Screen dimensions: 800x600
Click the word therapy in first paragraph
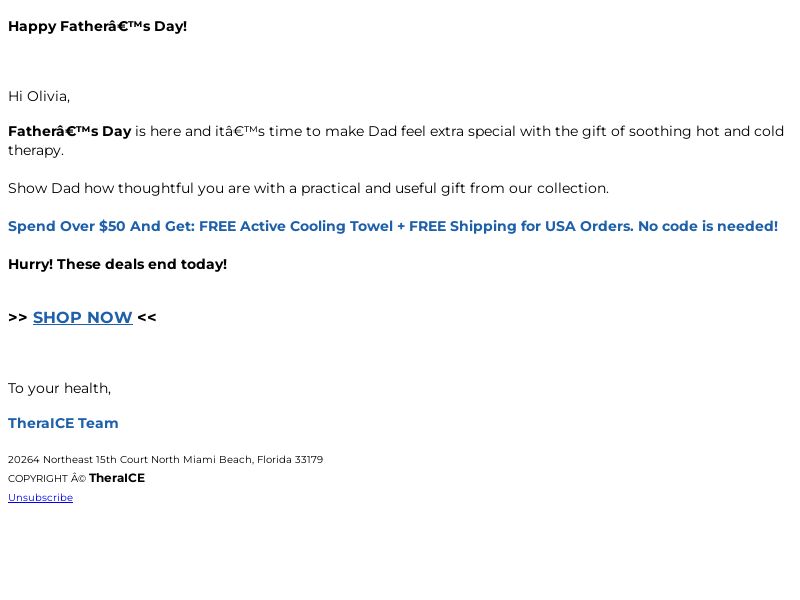click(36, 151)
